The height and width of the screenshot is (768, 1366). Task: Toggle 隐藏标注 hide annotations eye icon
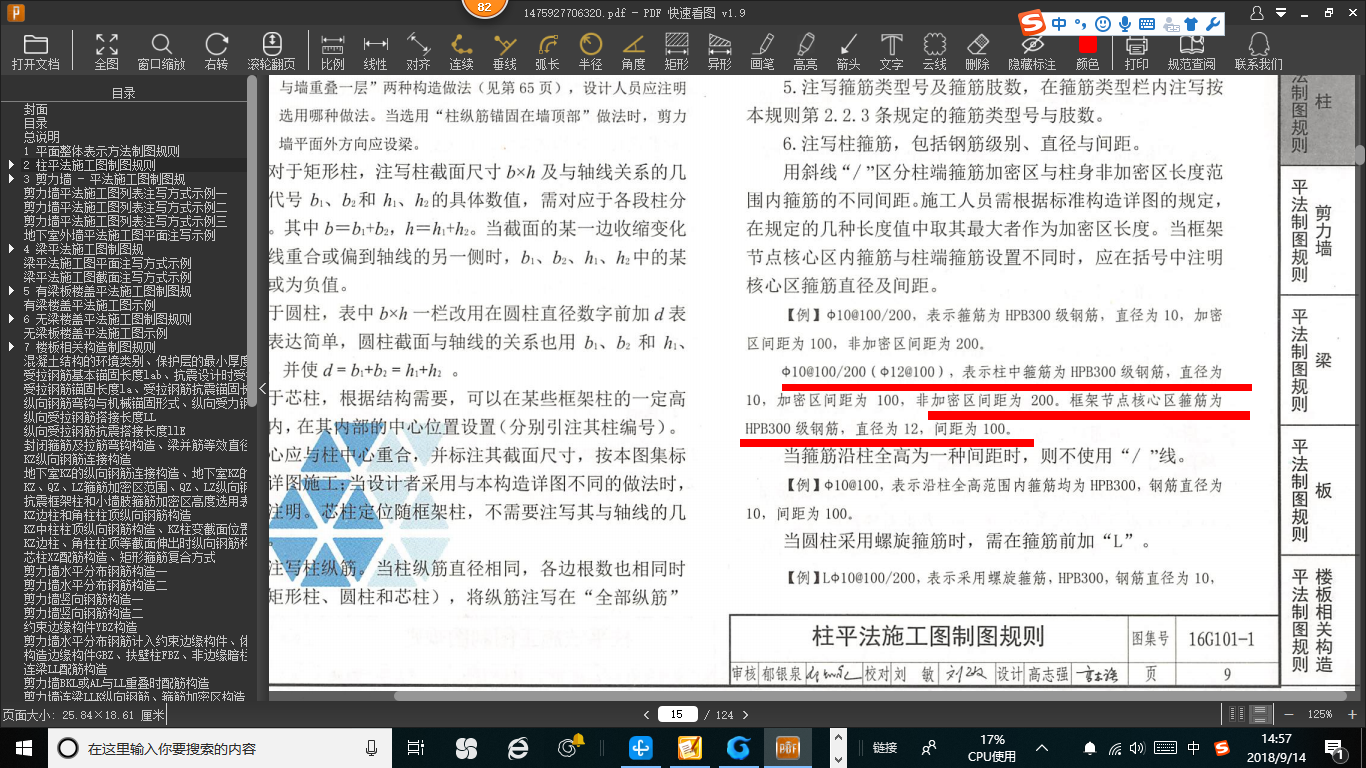coord(1032,52)
